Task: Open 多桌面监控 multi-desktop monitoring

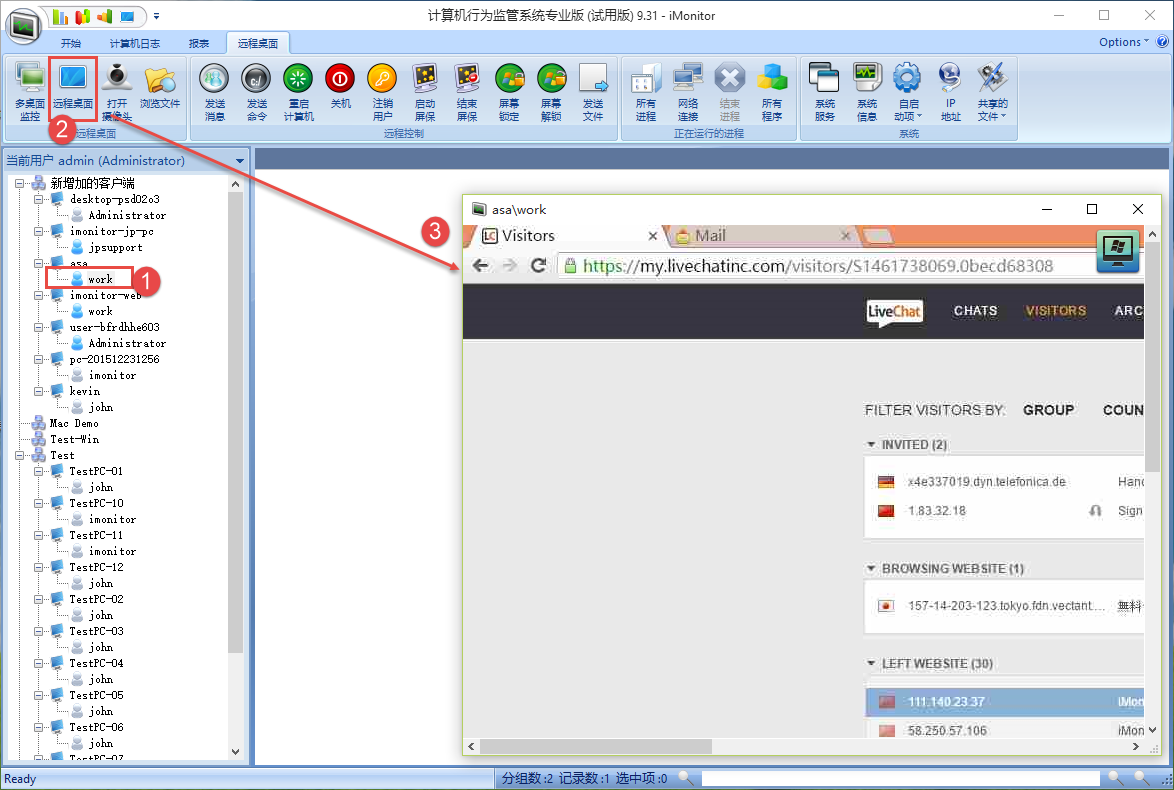Action: 30,92
